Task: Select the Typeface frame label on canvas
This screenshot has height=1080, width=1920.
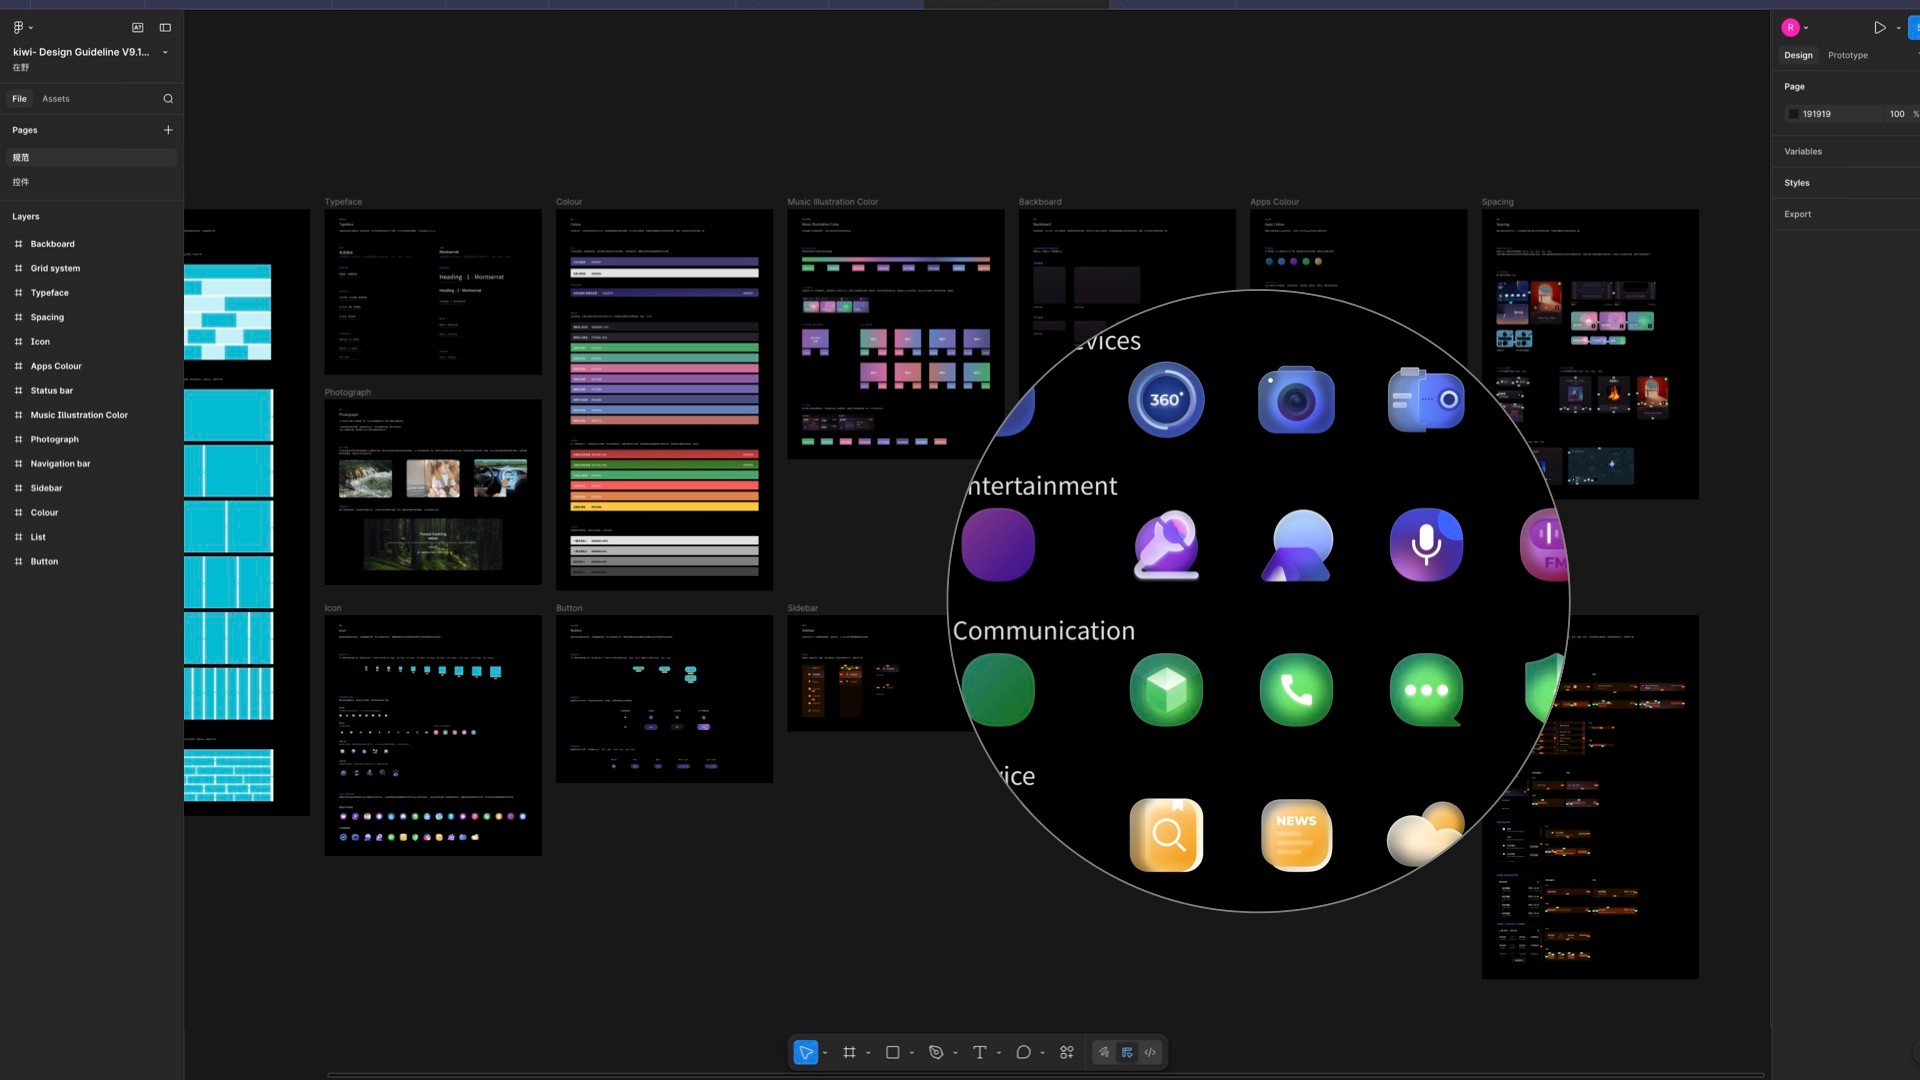Action: [x=343, y=202]
